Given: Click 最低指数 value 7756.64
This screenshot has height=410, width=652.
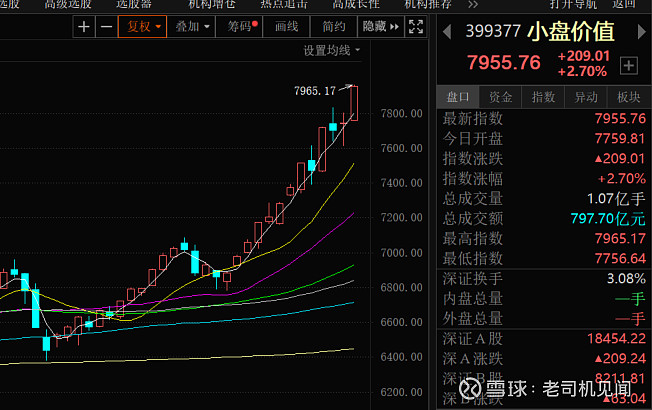Looking at the screenshot, I should pos(620,259).
